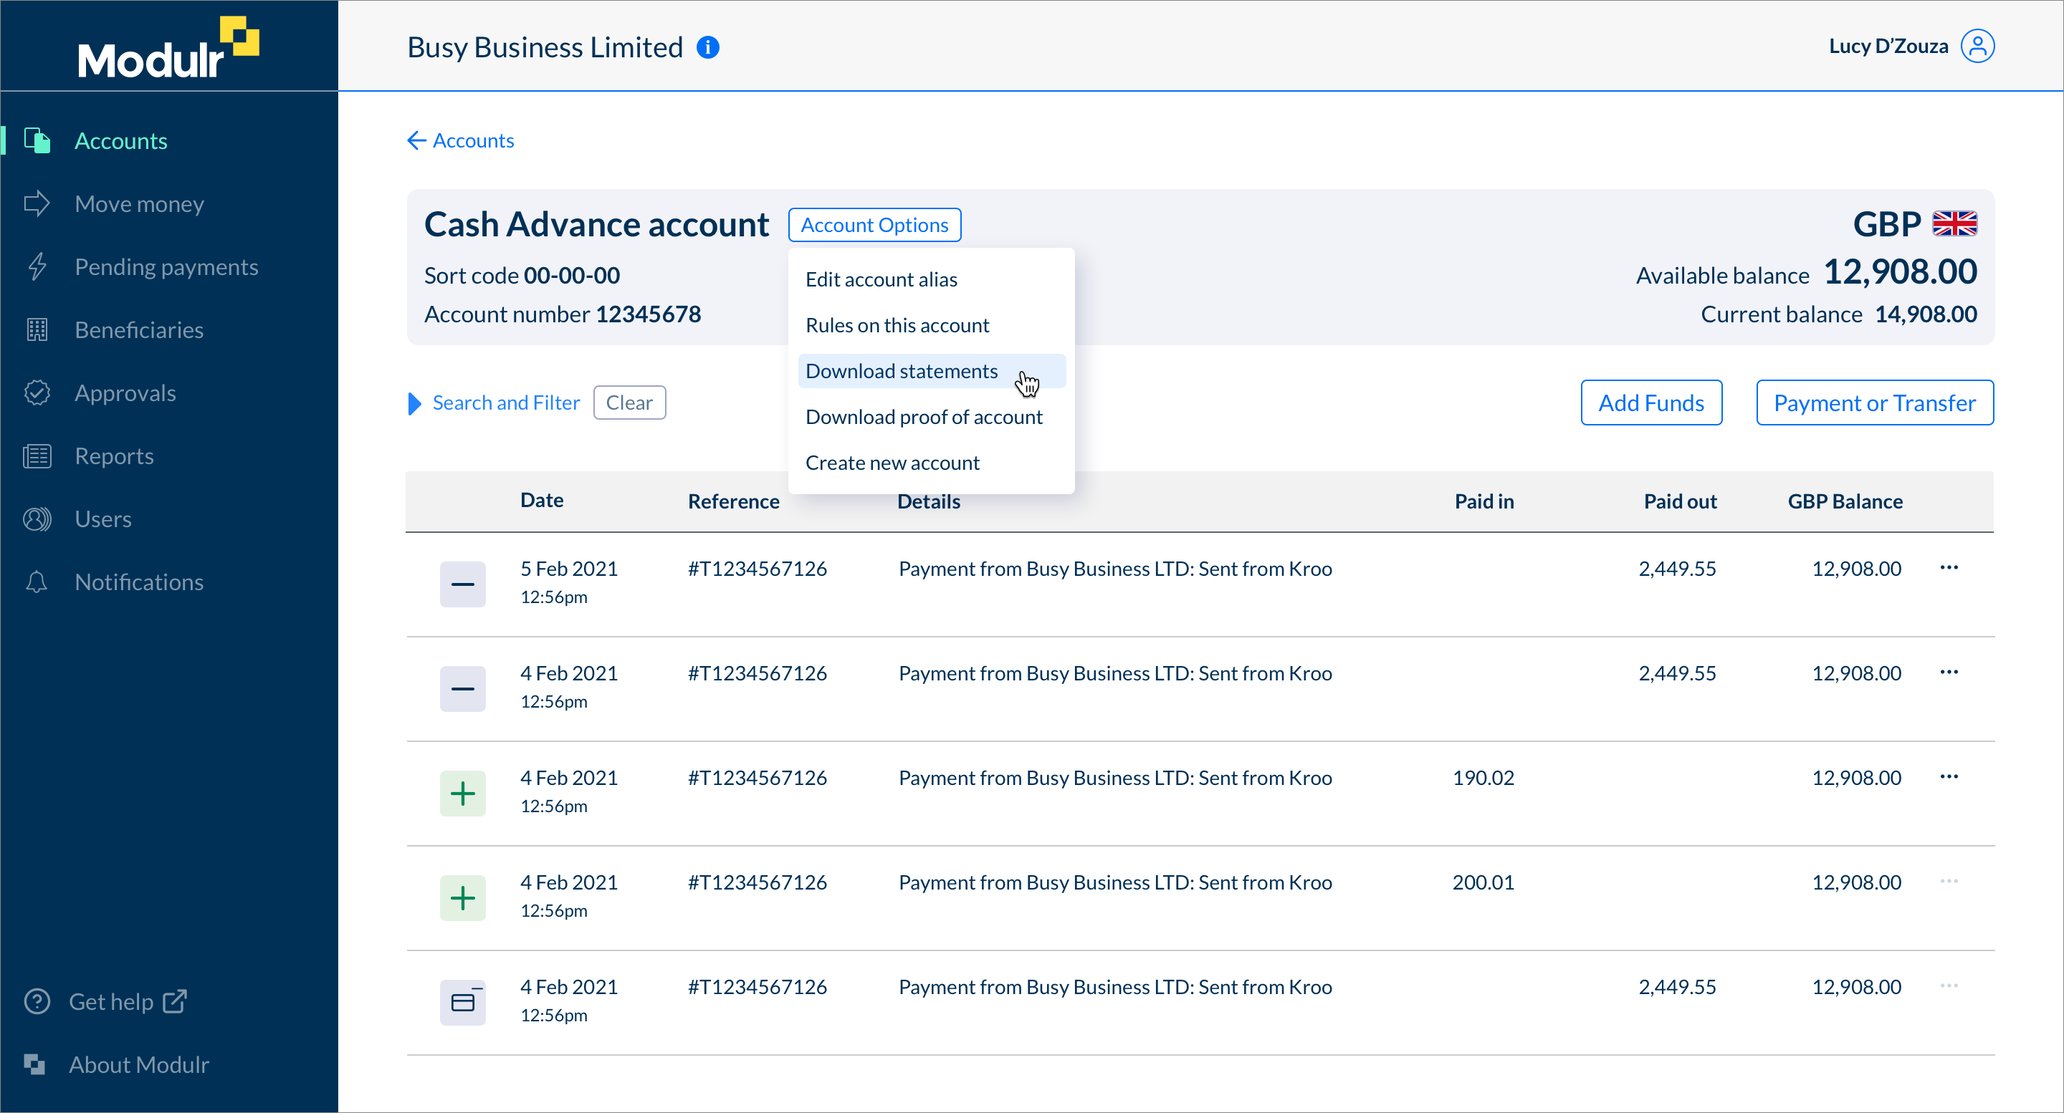The width and height of the screenshot is (2064, 1113).
Task: Click the 200.01 paid in amount
Action: [1483, 883]
